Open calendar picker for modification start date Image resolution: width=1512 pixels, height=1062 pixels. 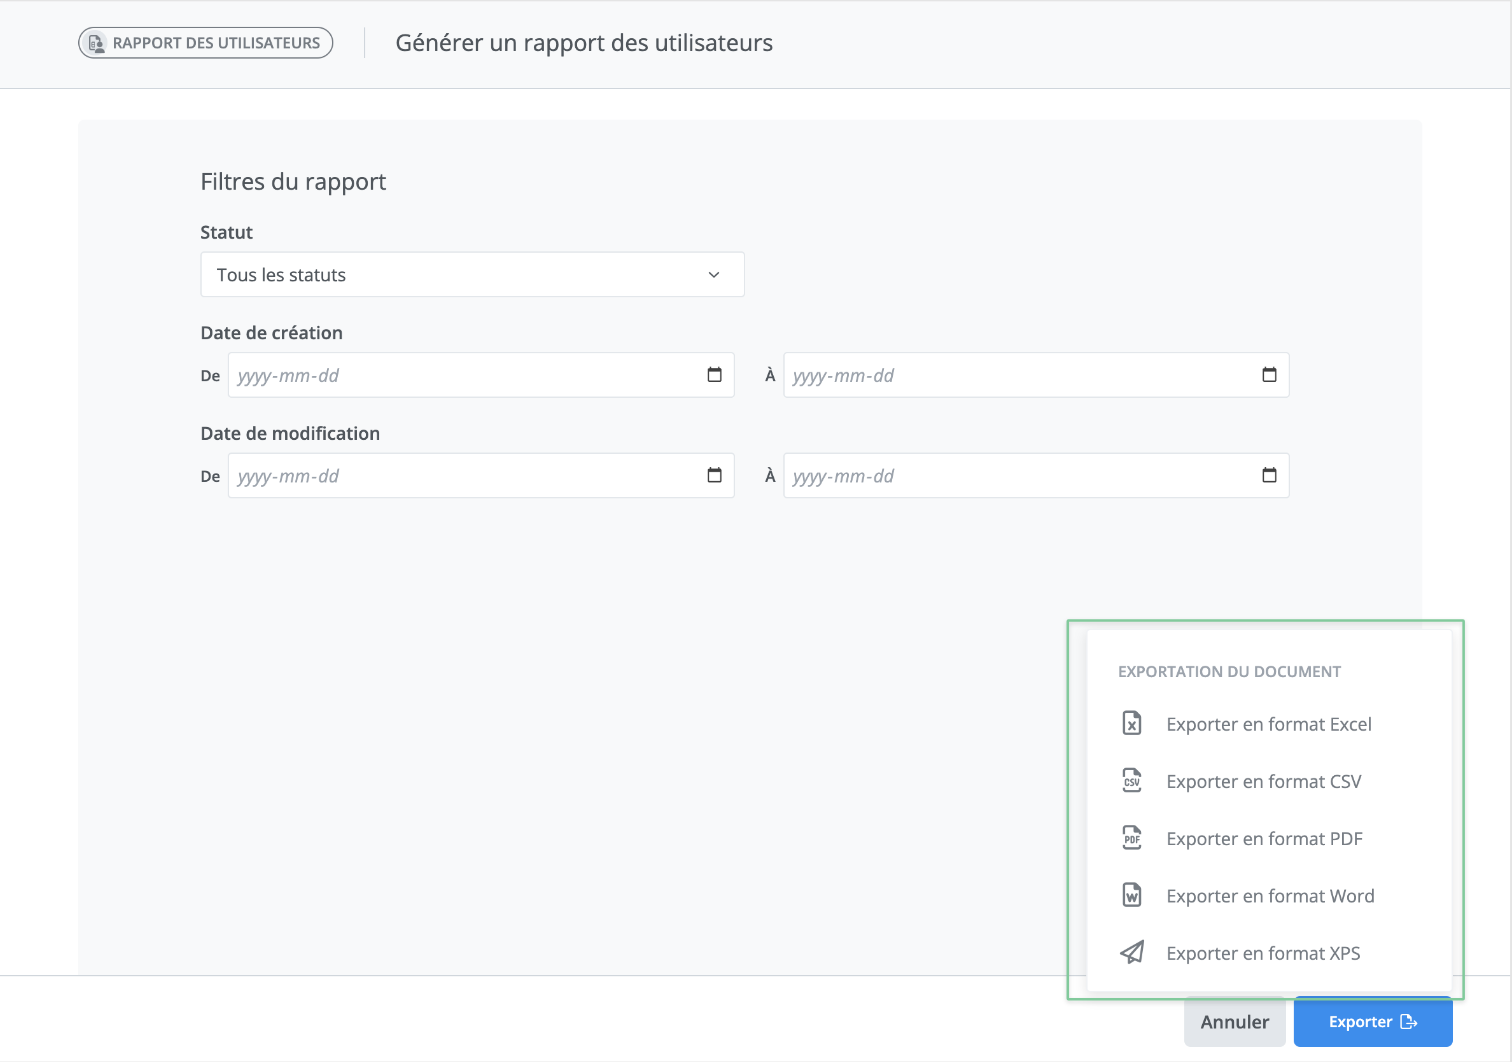point(714,475)
